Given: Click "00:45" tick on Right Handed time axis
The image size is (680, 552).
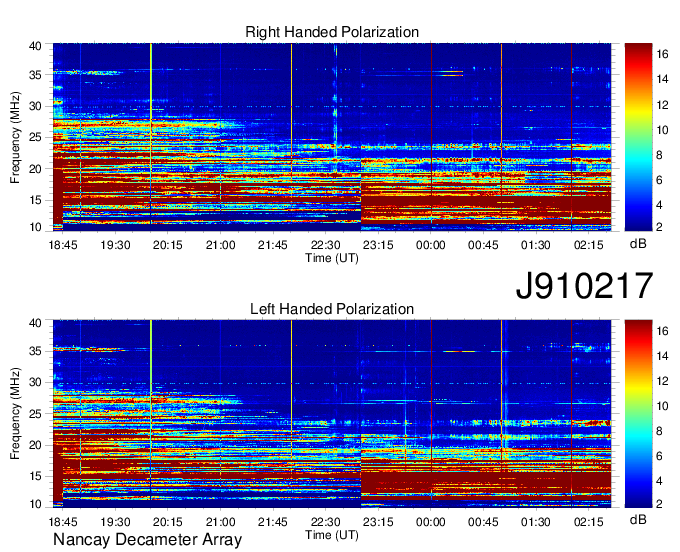Looking at the screenshot, I should [x=483, y=245].
